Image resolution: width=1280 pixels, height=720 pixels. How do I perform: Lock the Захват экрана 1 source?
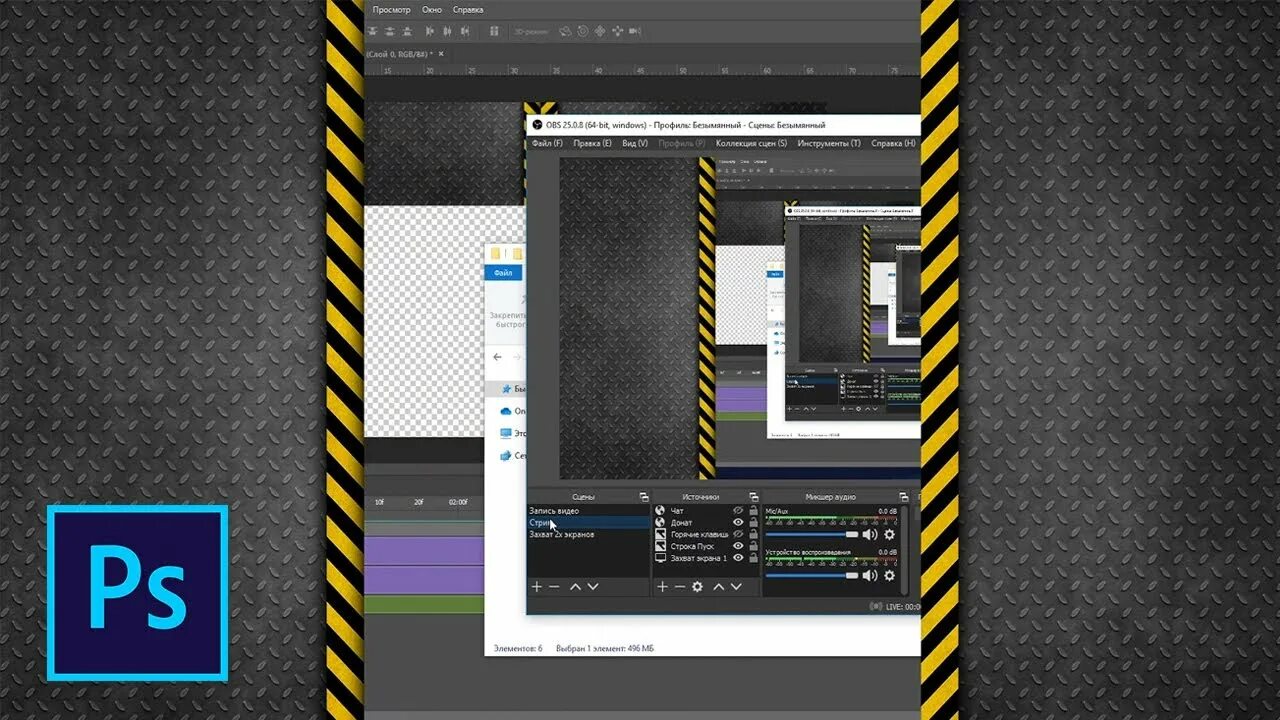point(752,559)
